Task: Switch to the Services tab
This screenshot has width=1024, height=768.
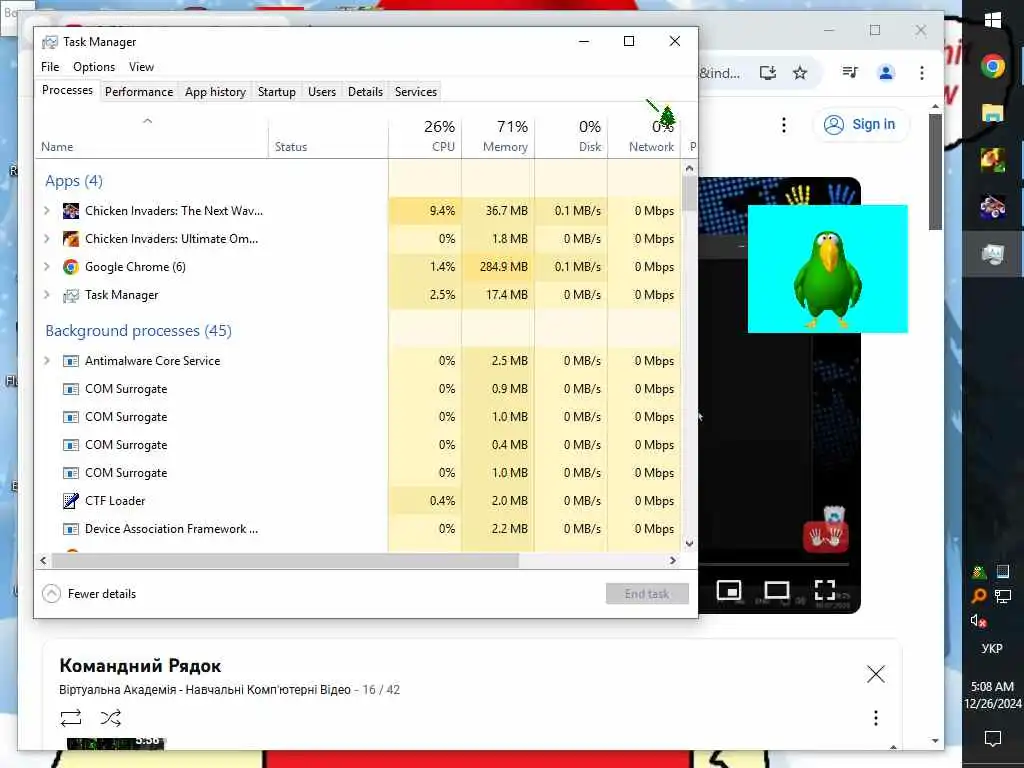Action: [x=416, y=92]
